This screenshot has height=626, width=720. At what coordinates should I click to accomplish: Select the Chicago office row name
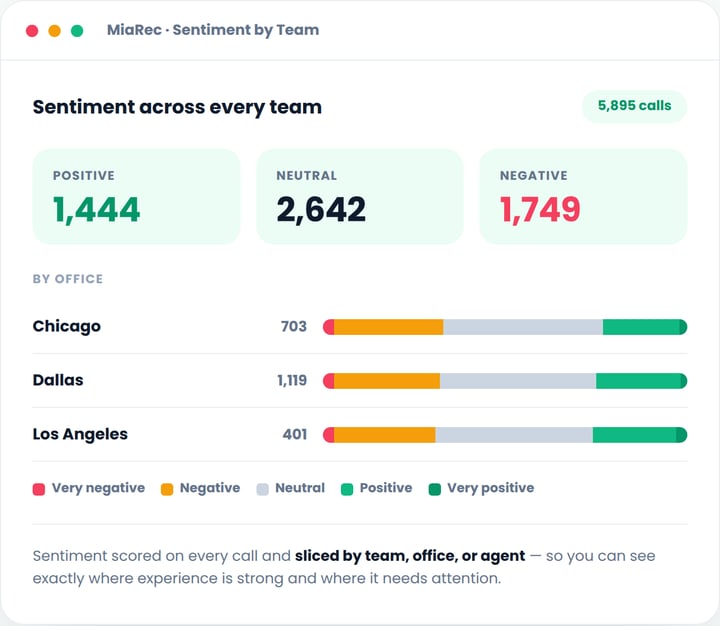tap(67, 327)
